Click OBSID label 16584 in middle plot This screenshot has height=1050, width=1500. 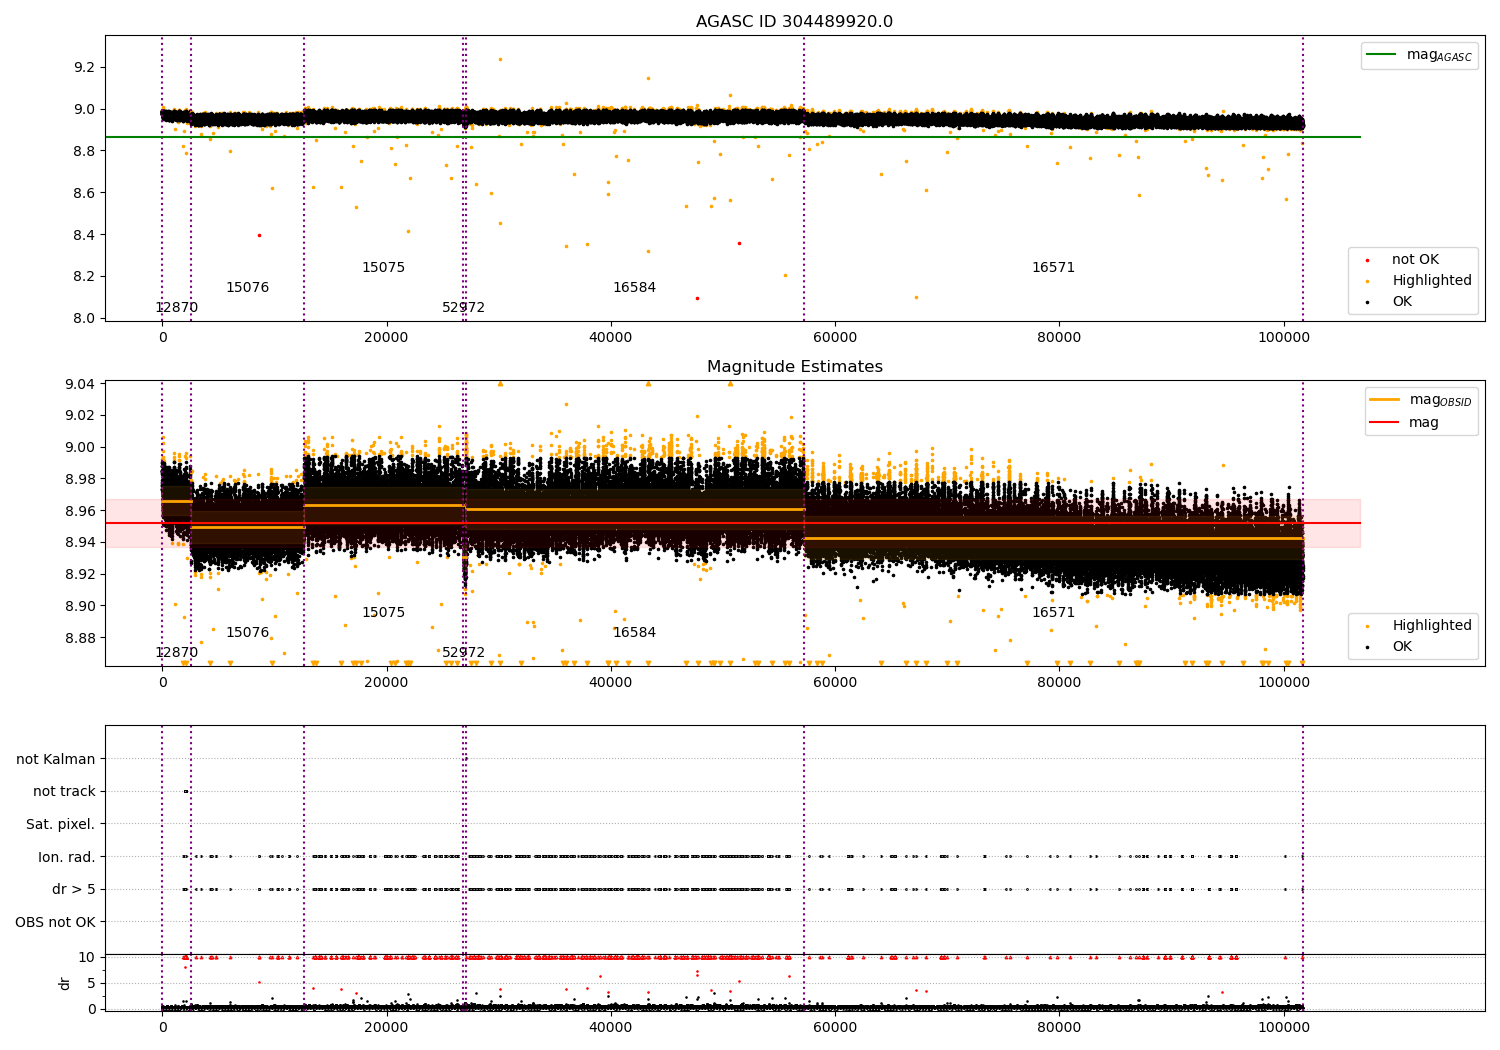coord(634,633)
